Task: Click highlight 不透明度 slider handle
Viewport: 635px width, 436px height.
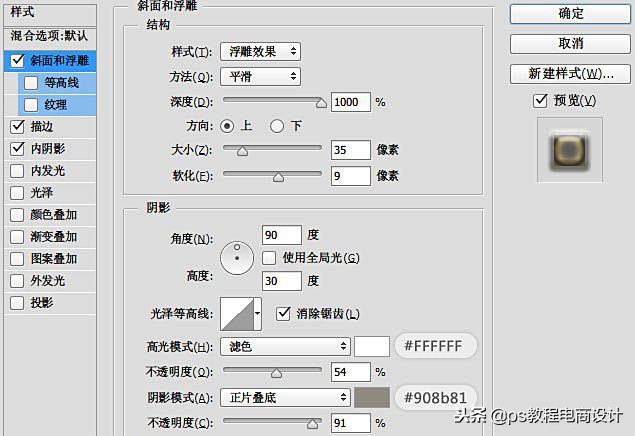Action: point(276,373)
